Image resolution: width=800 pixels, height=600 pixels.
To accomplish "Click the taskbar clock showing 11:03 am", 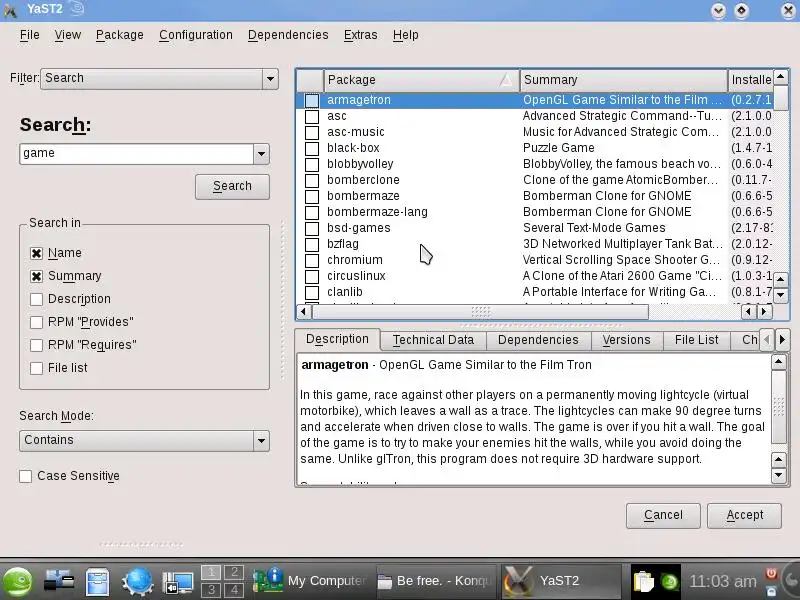I will click(x=722, y=581).
